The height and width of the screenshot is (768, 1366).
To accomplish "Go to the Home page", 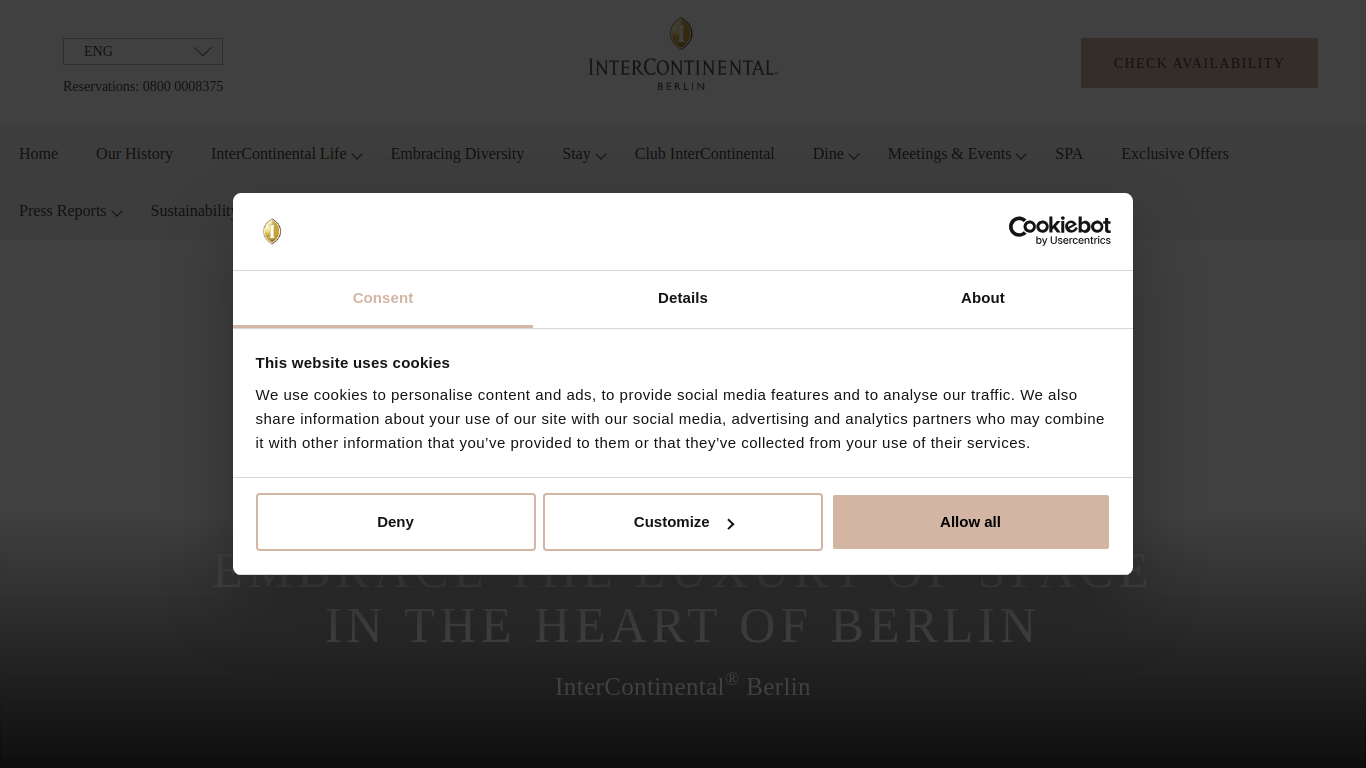I will [38, 154].
